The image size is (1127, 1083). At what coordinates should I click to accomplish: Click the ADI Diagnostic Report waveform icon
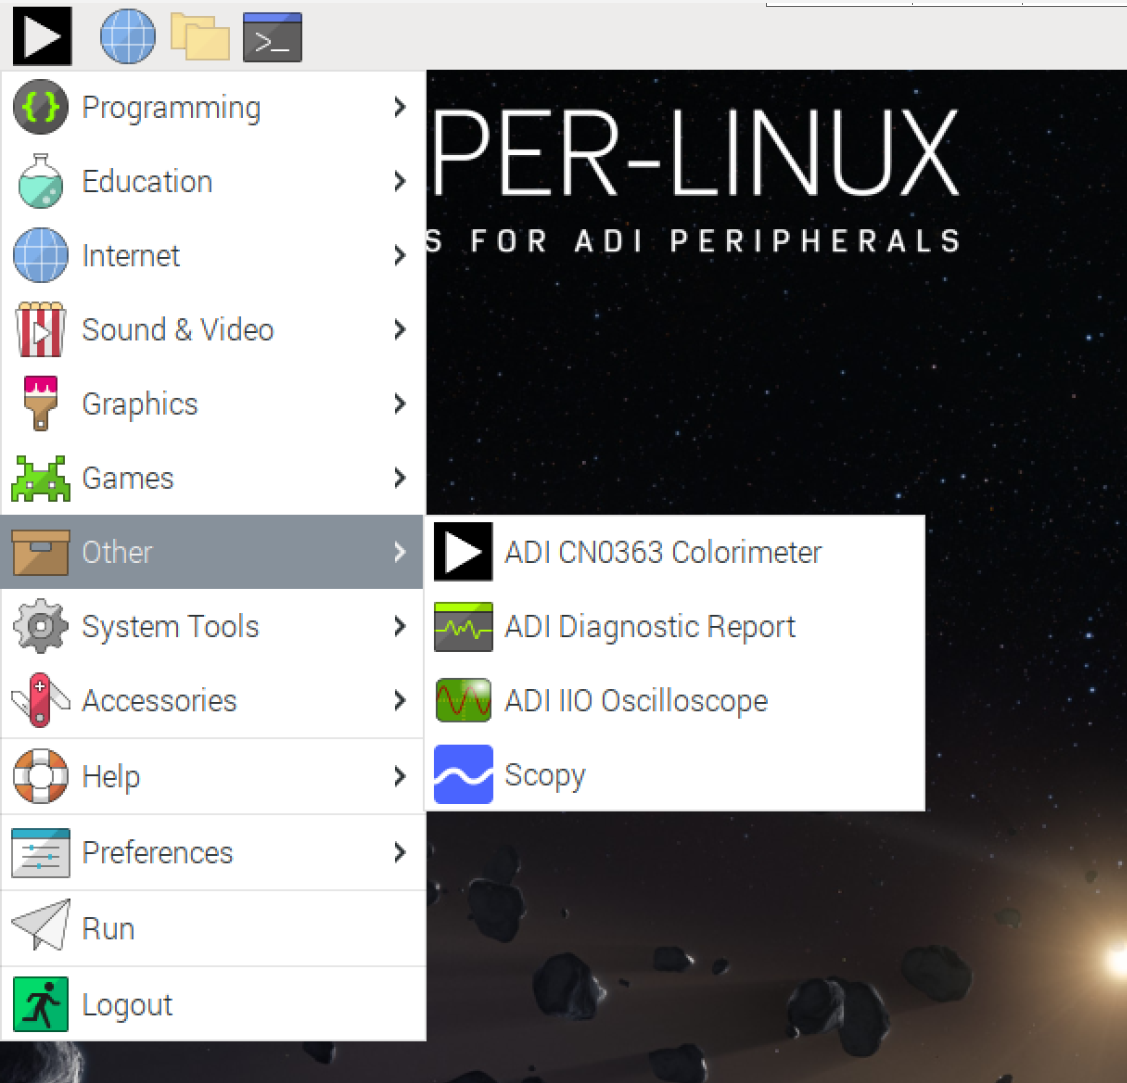tap(464, 627)
